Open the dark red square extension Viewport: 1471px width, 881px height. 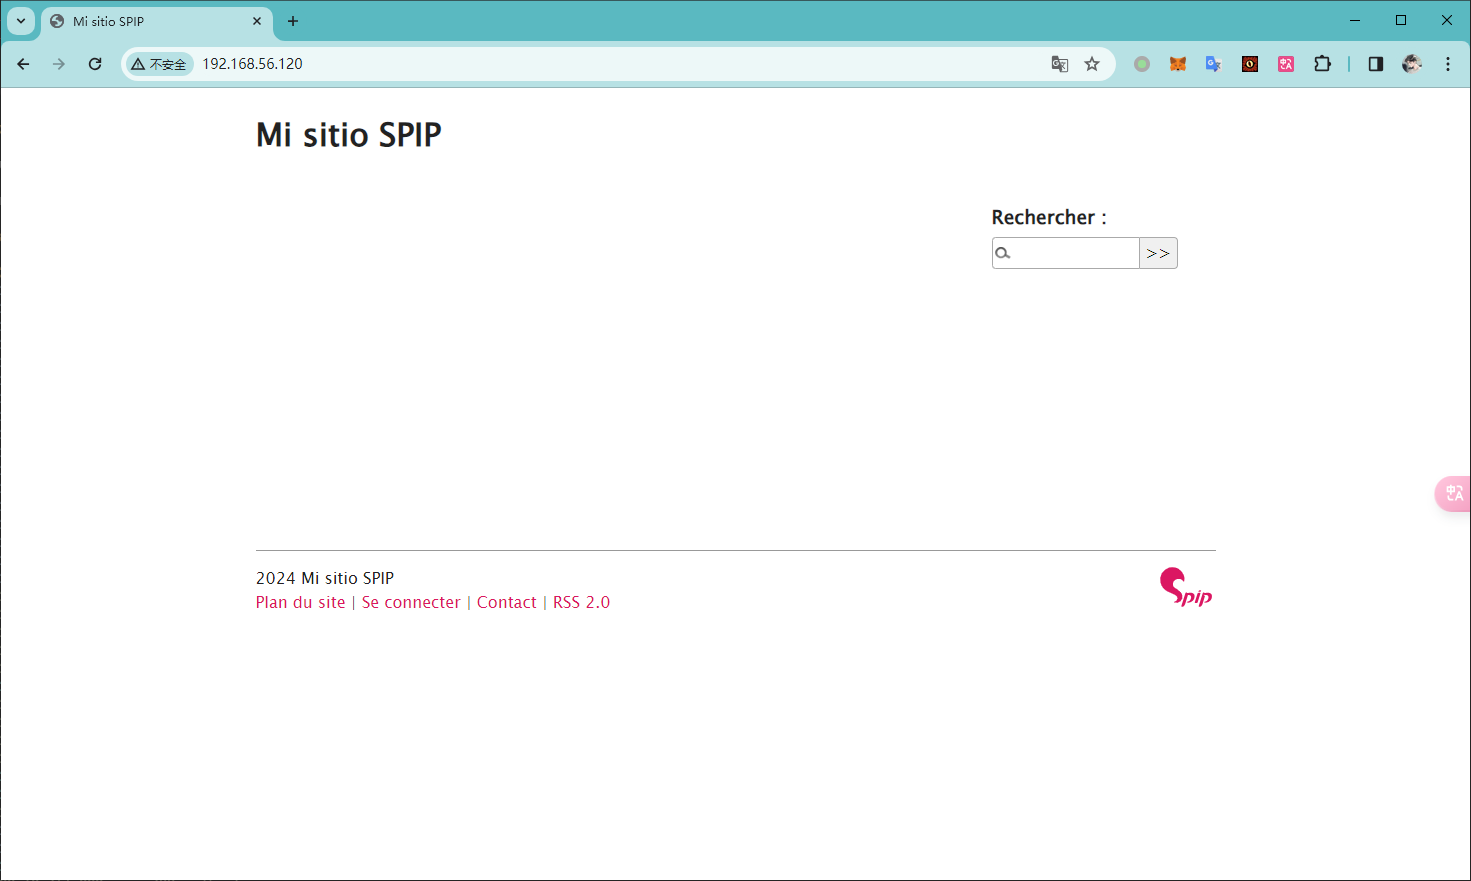1250,64
